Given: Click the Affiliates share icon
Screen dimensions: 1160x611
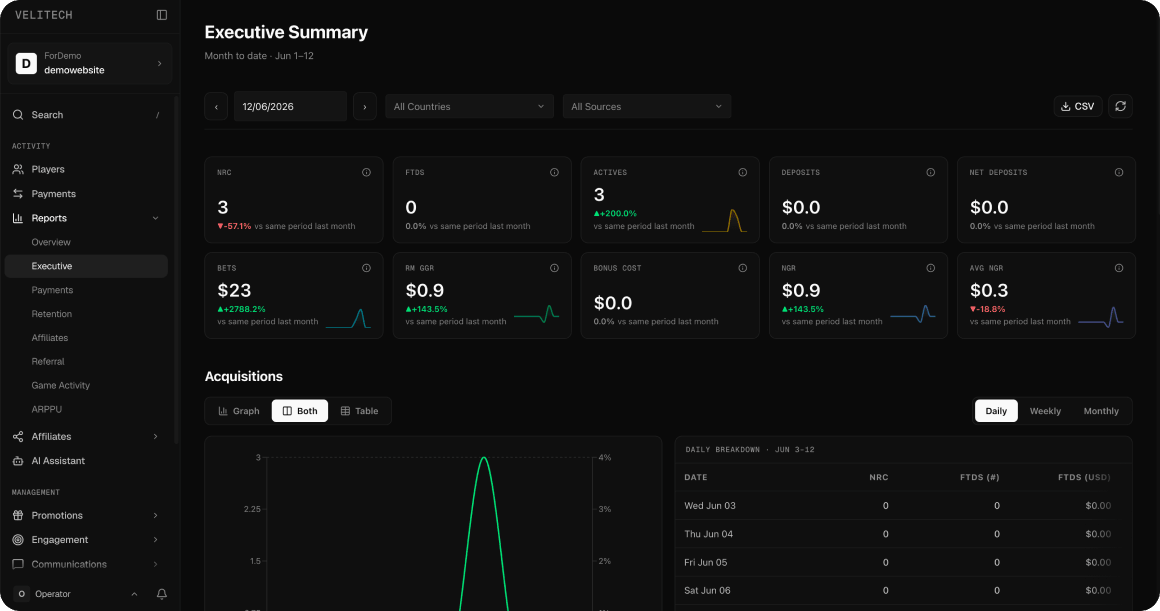Looking at the screenshot, I should point(18,436).
